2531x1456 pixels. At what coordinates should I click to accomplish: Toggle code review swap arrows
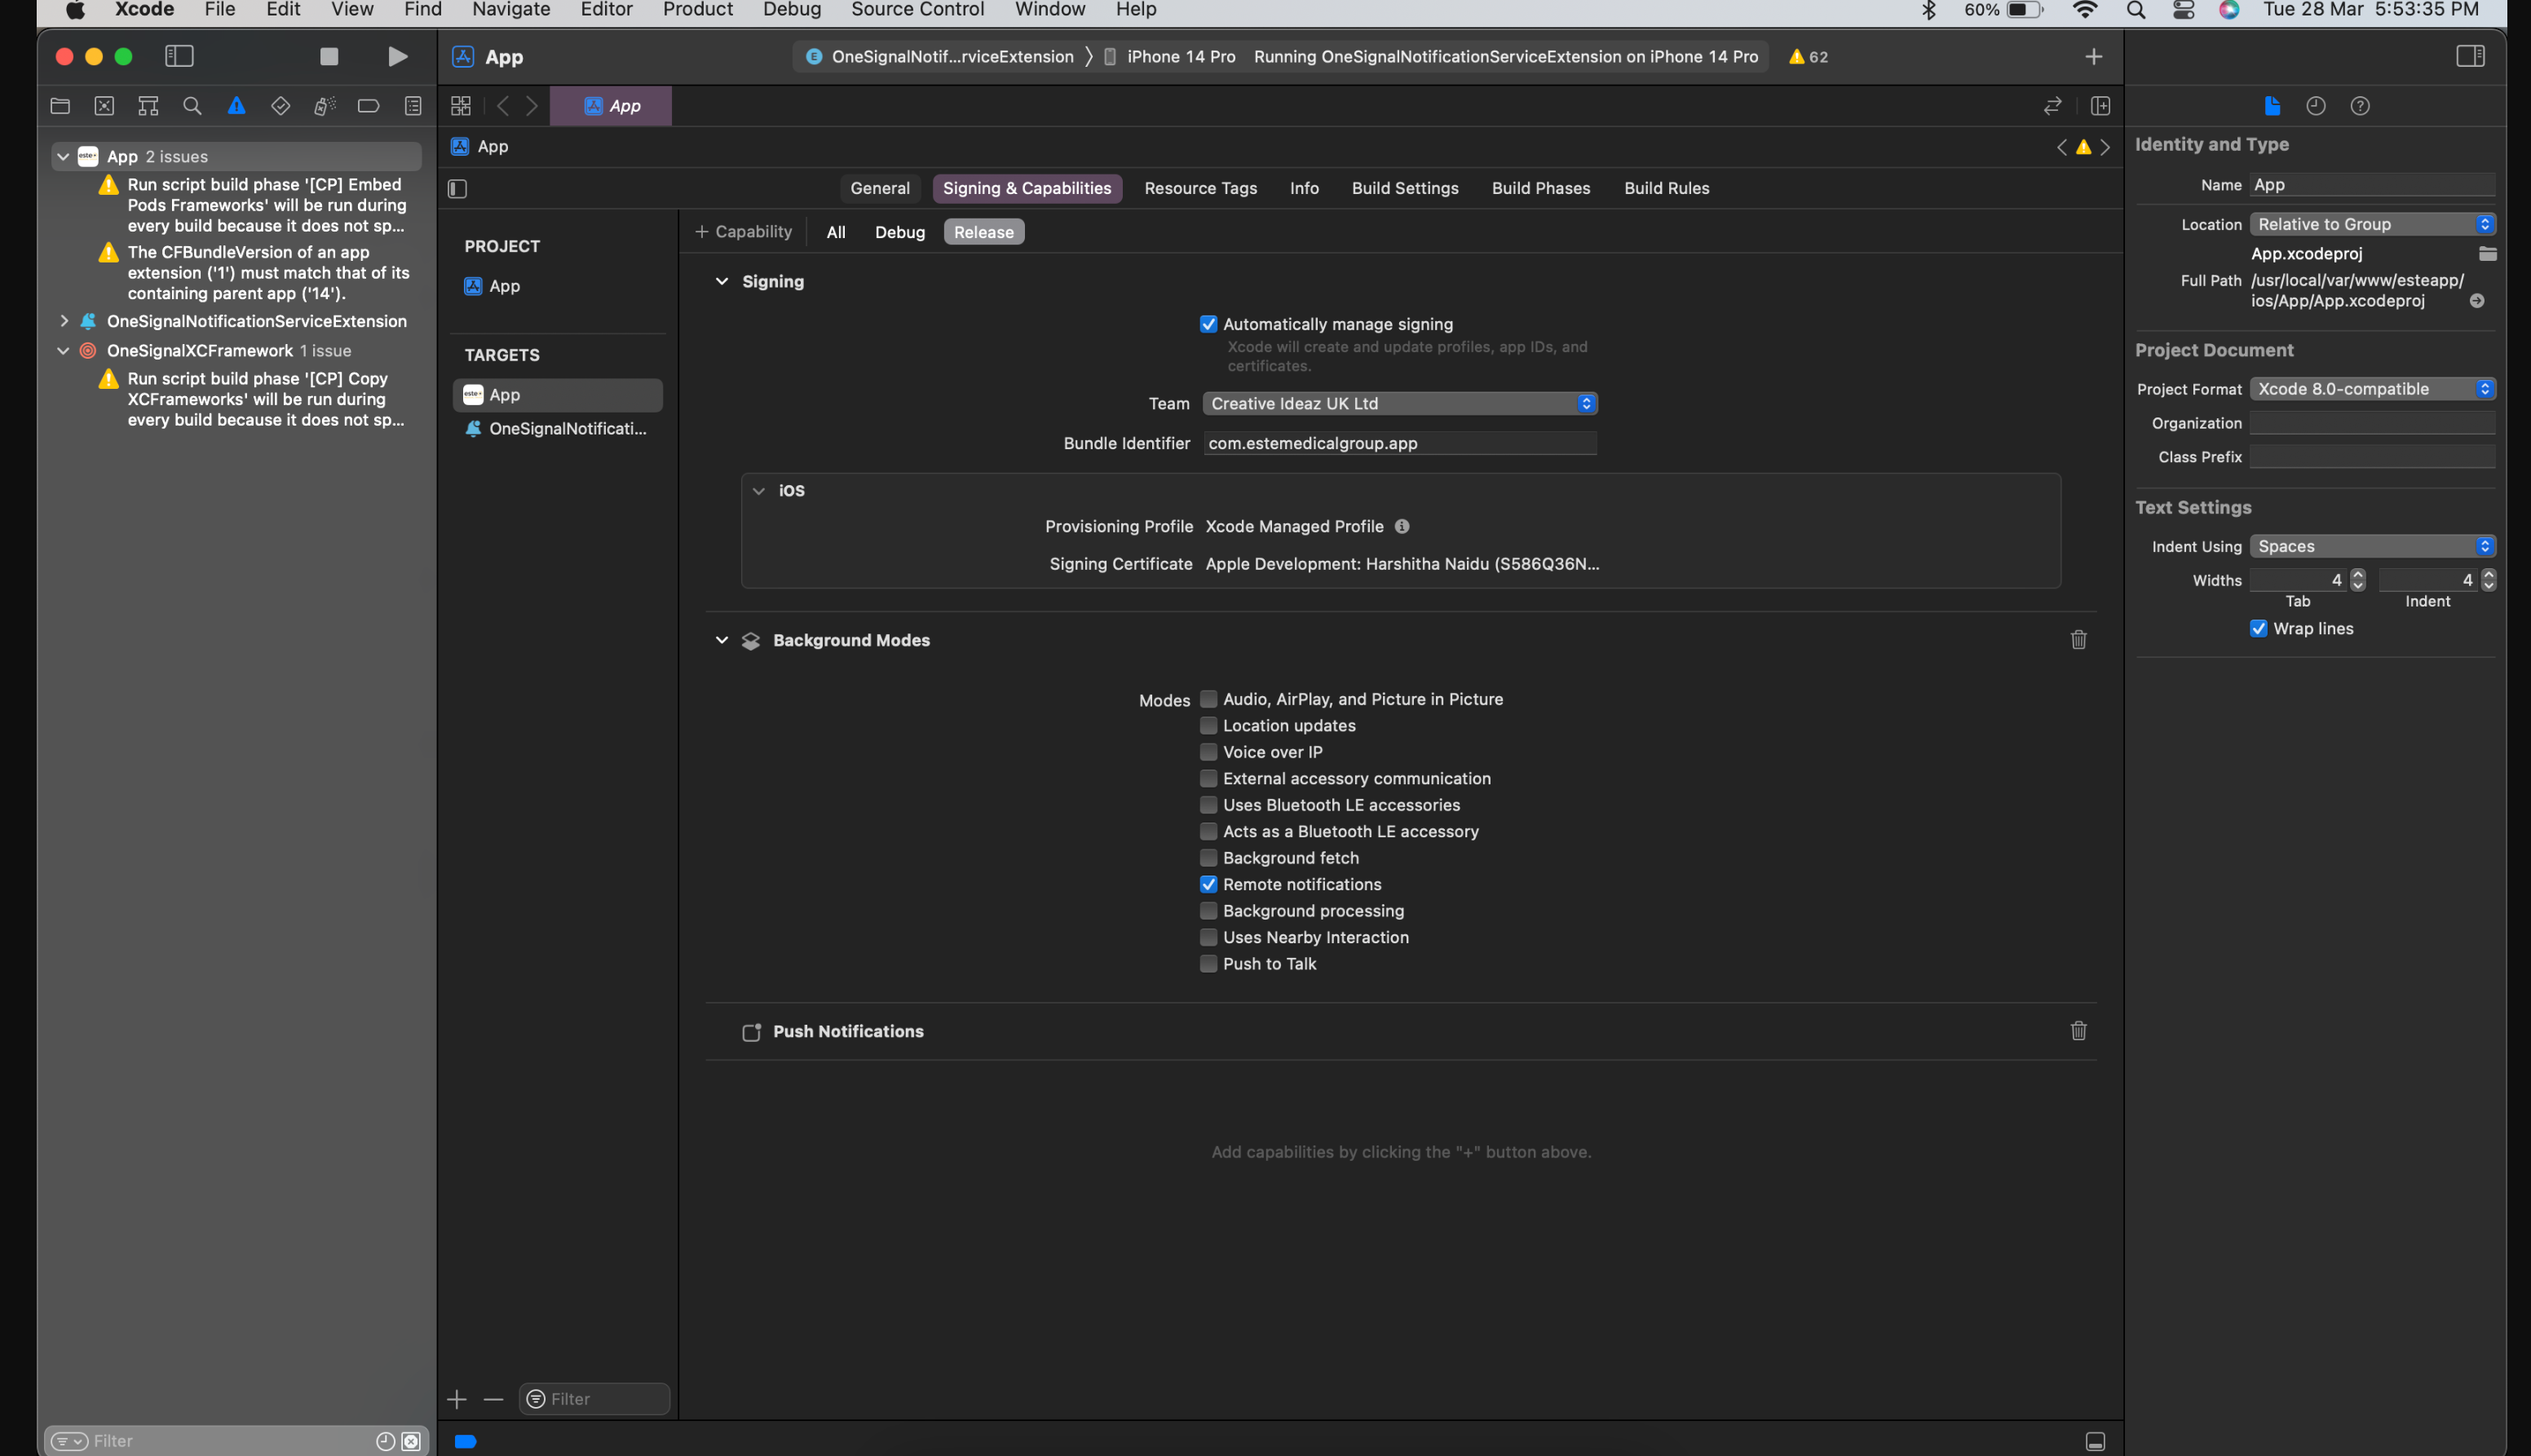pos(2052,106)
